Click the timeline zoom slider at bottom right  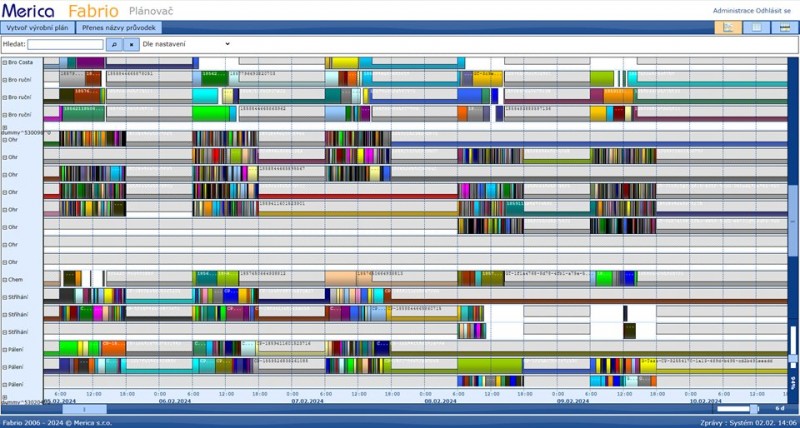click(x=738, y=409)
